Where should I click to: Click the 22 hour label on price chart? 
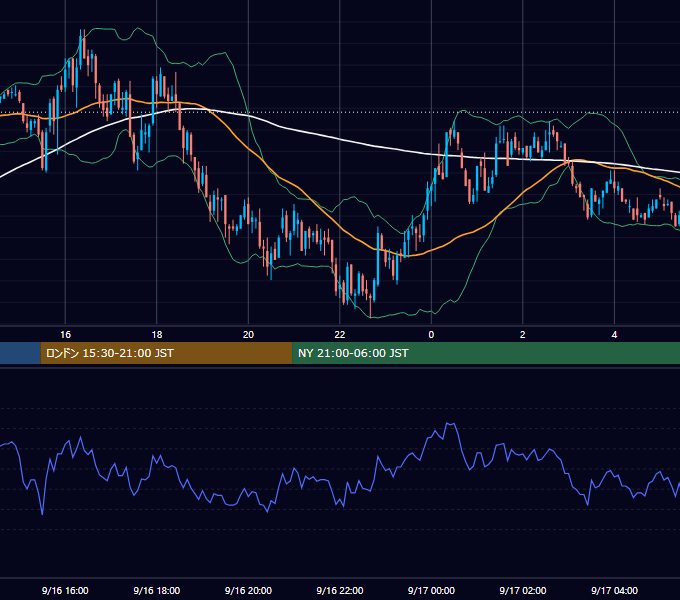(x=340, y=335)
